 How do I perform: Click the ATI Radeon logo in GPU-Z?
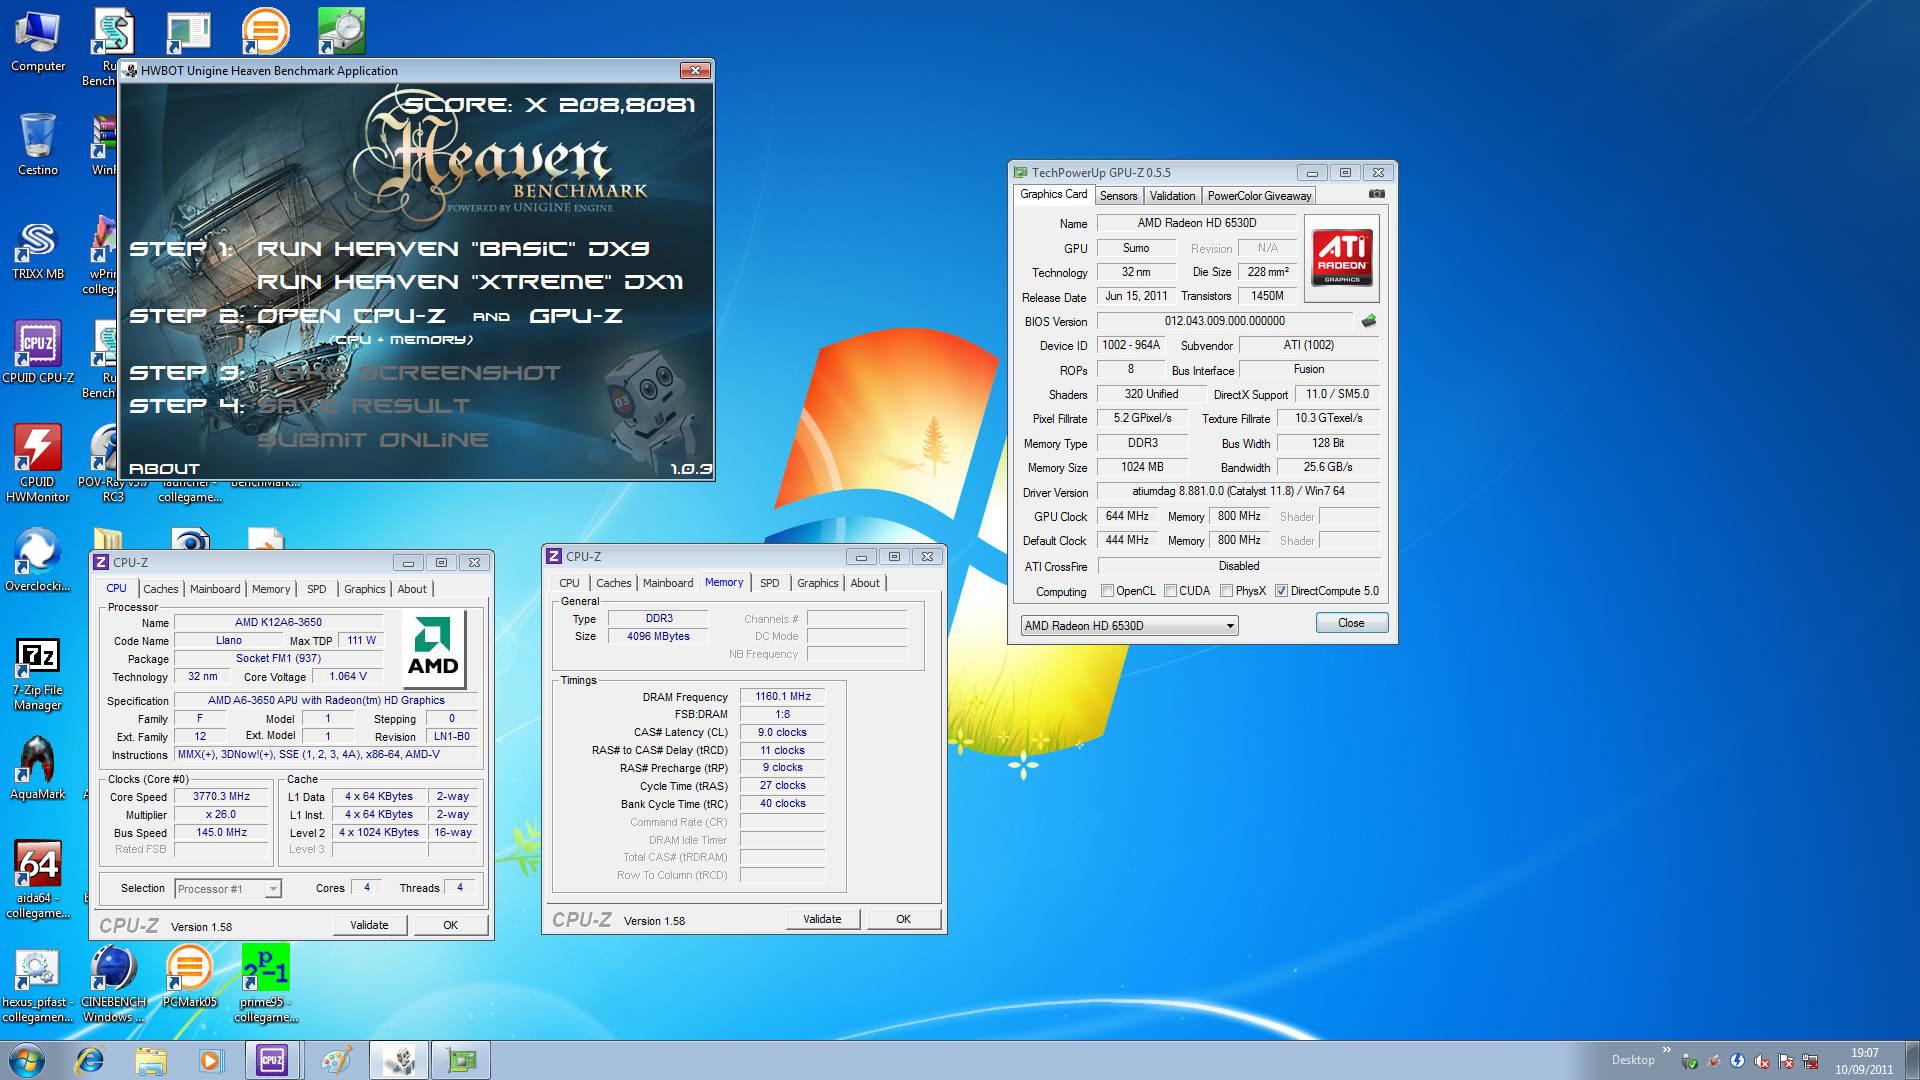pyautogui.click(x=1341, y=258)
